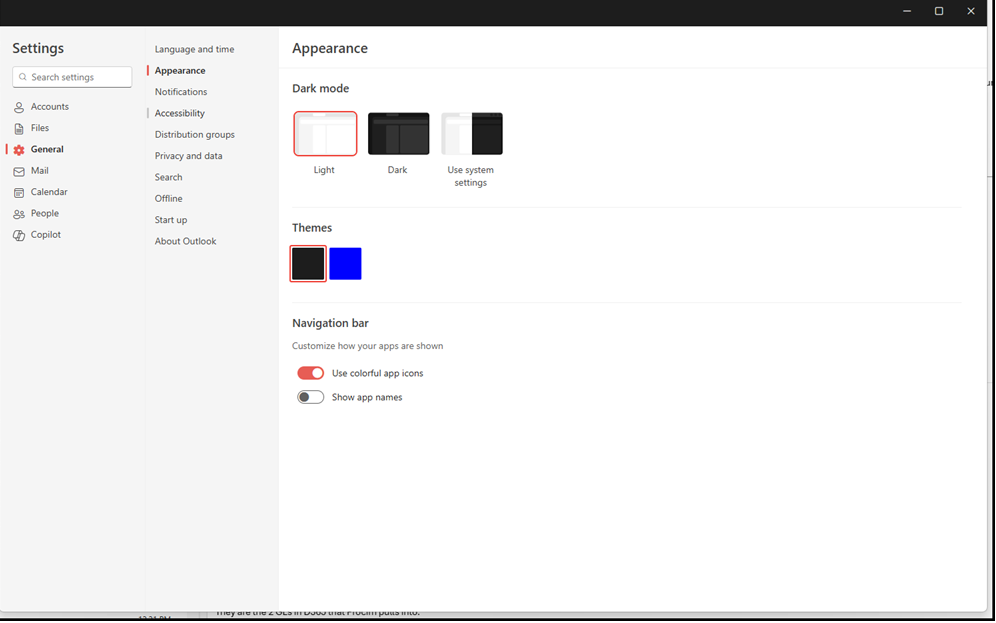This screenshot has height=623, width=996.
Task: Open Distribution groups settings
Action: (194, 135)
